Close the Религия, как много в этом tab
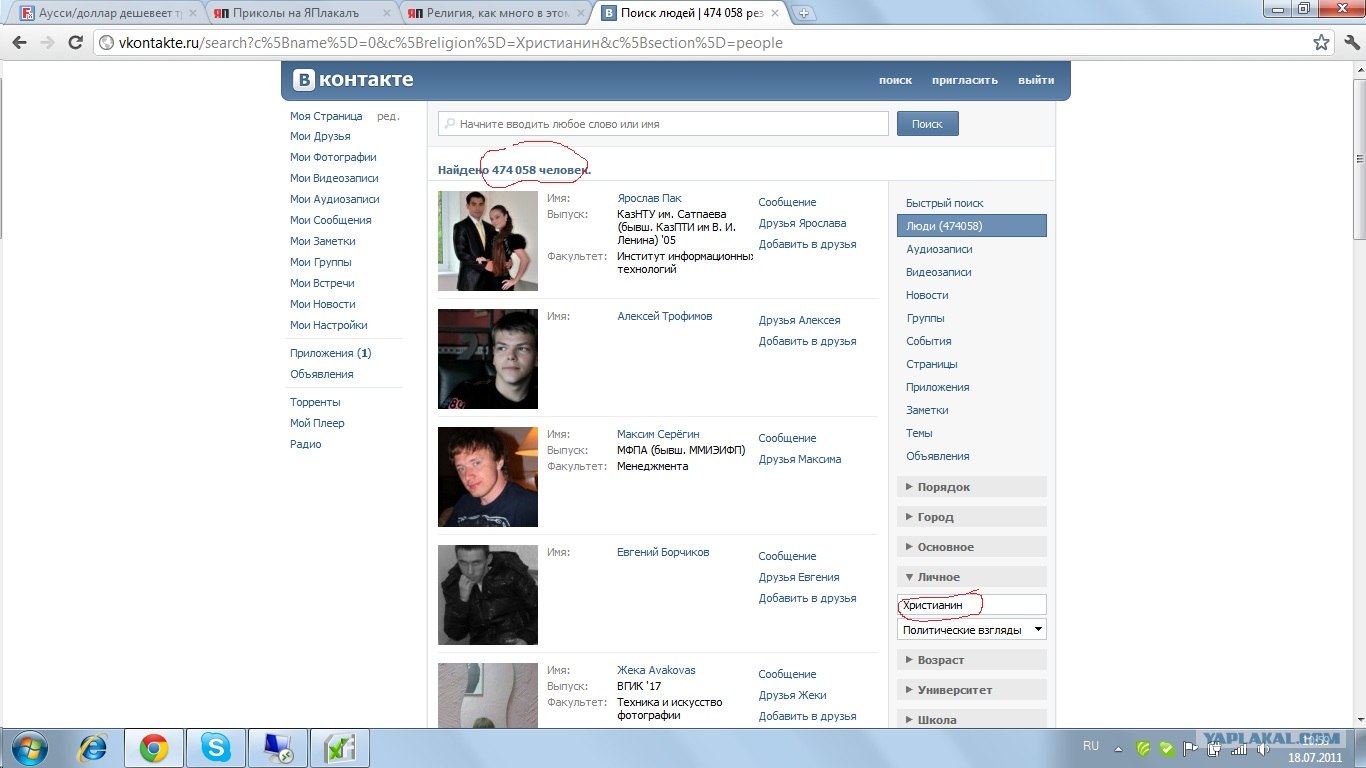Image resolution: width=1366 pixels, height=768 pixels. pyautogui.click(x=582, y=13)
